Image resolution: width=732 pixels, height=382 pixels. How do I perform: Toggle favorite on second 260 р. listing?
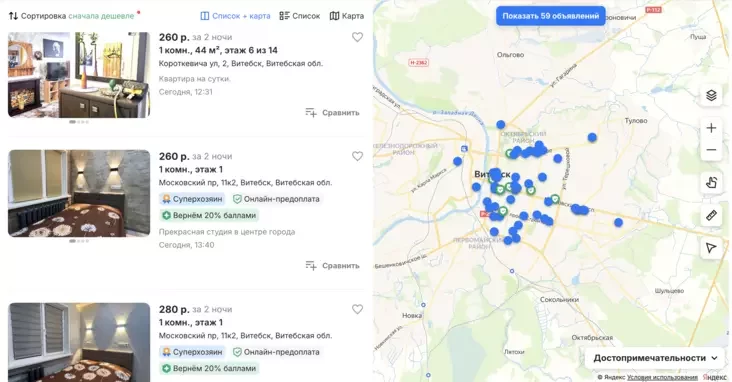(x=357, y=156)
